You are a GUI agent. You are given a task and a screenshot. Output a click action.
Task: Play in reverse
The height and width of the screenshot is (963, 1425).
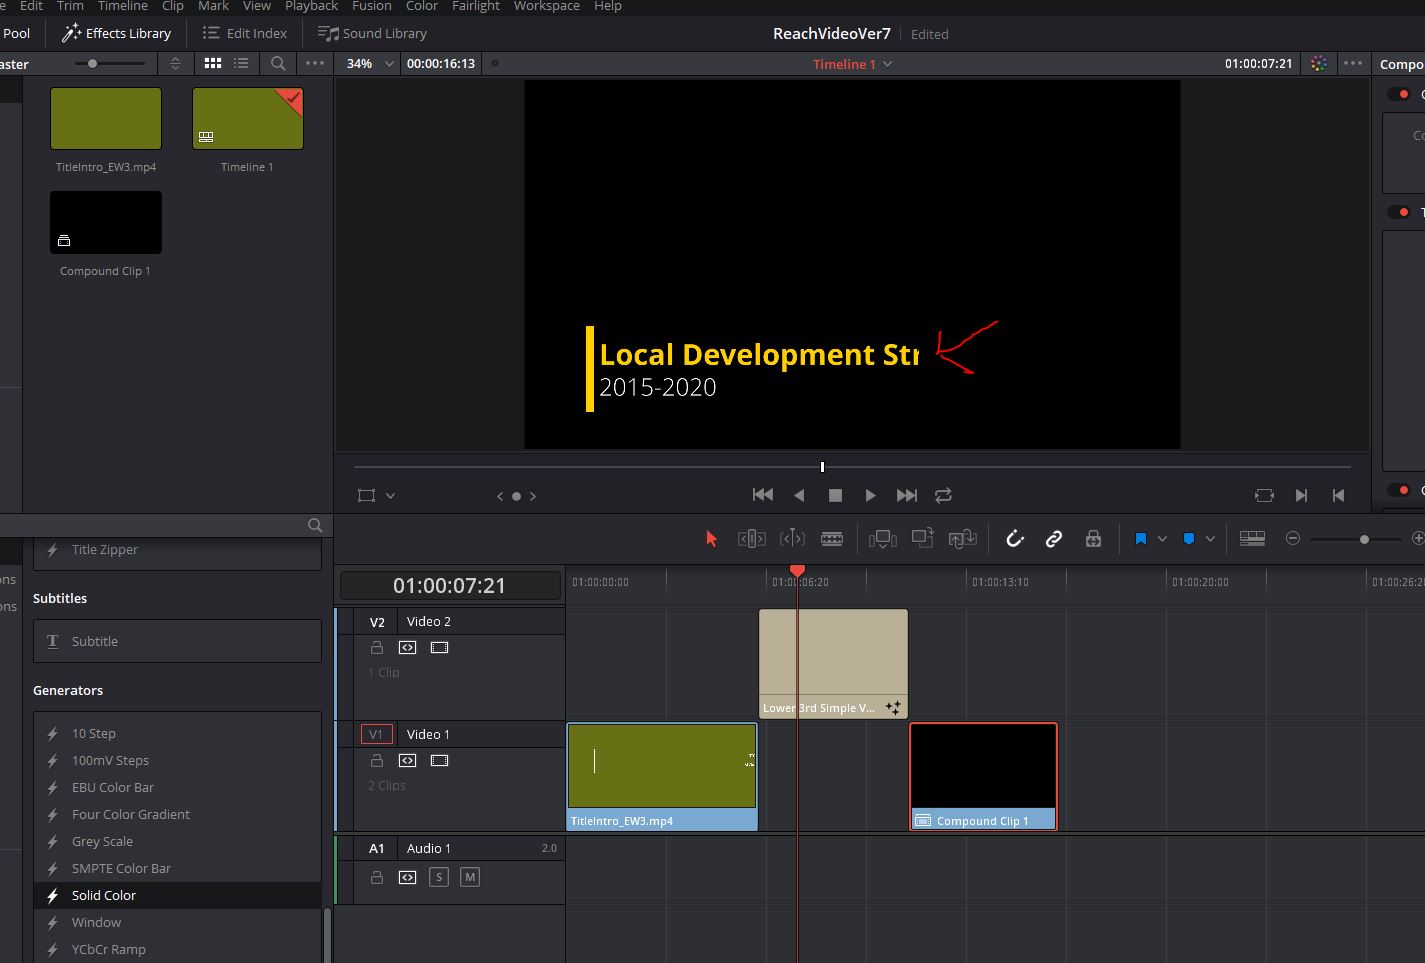click(x=799, y=495)
